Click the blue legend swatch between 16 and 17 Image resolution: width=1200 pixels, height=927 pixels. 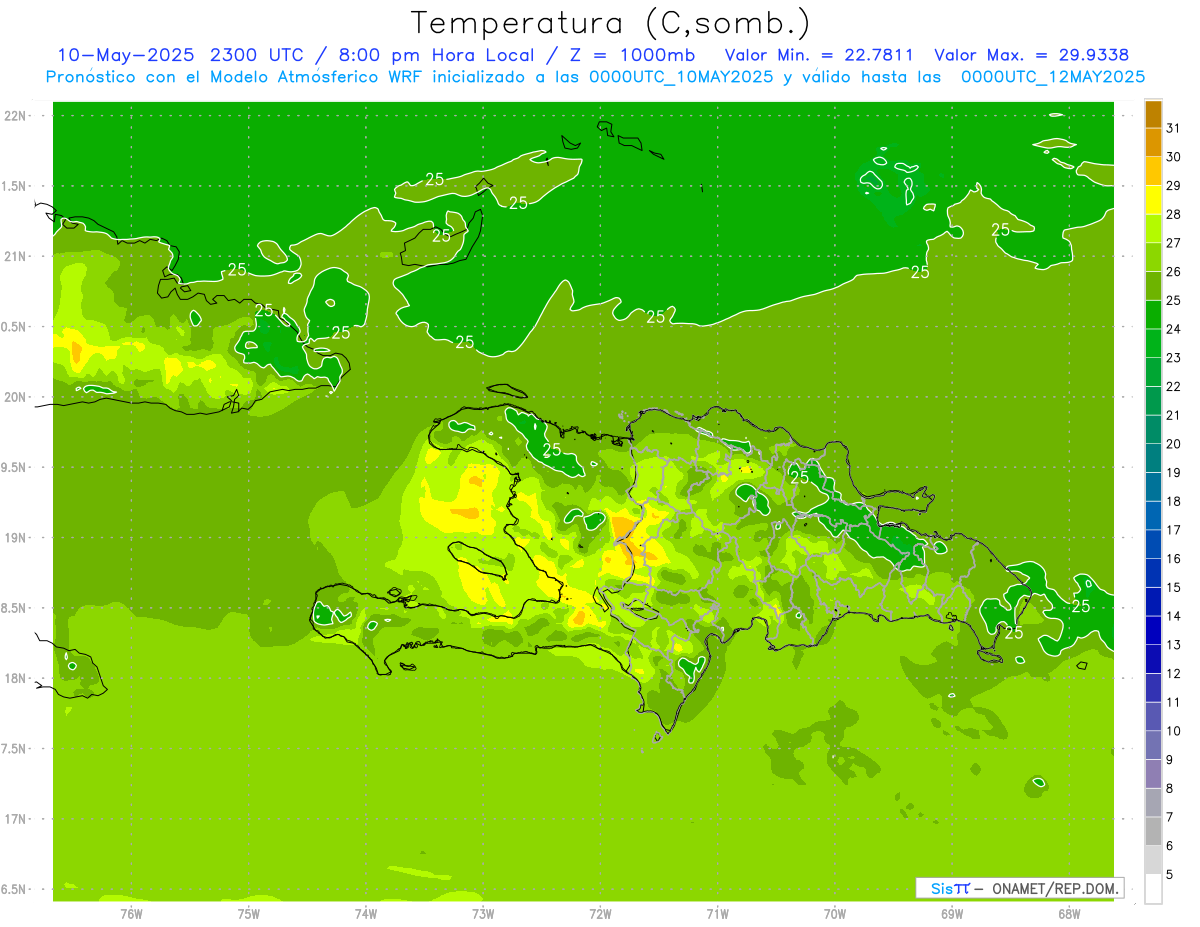point(1153,544)
